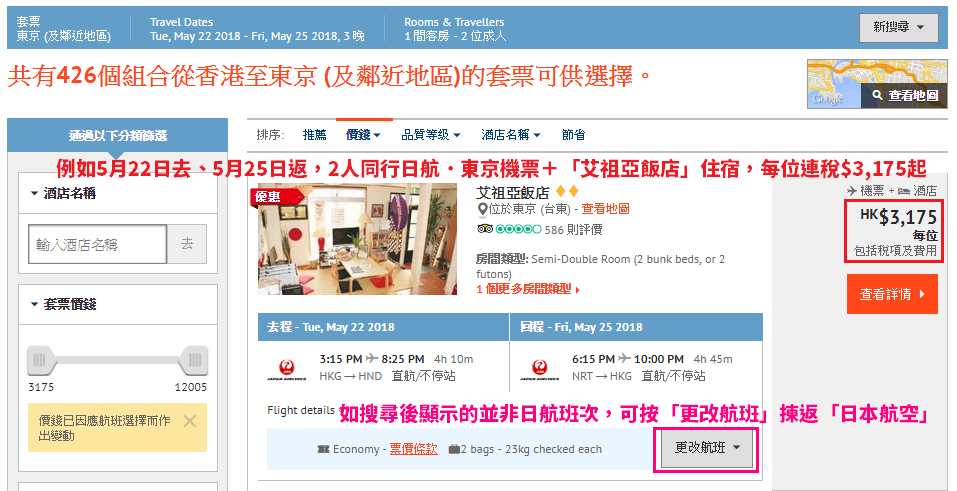This screenshot has width=957, height=491.
Task: Open the 票價條款 link
Action: point(413,449)
